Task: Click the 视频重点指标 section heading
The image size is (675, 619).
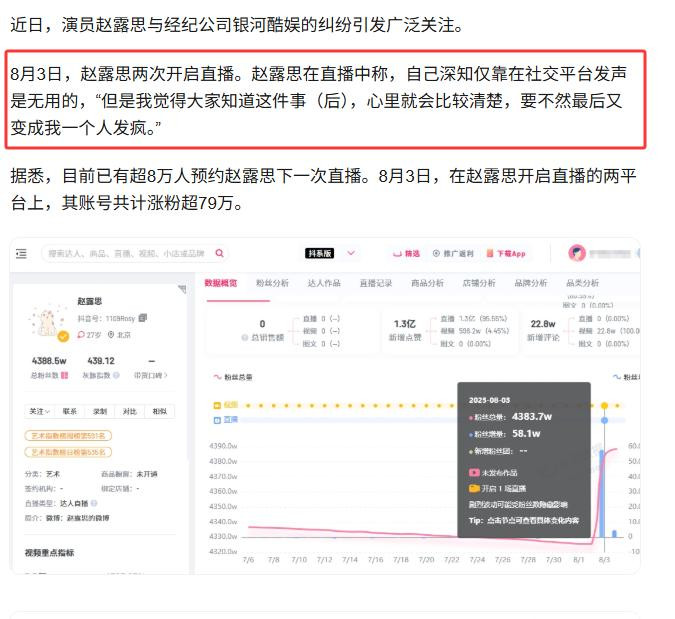Action: point(49,552)
